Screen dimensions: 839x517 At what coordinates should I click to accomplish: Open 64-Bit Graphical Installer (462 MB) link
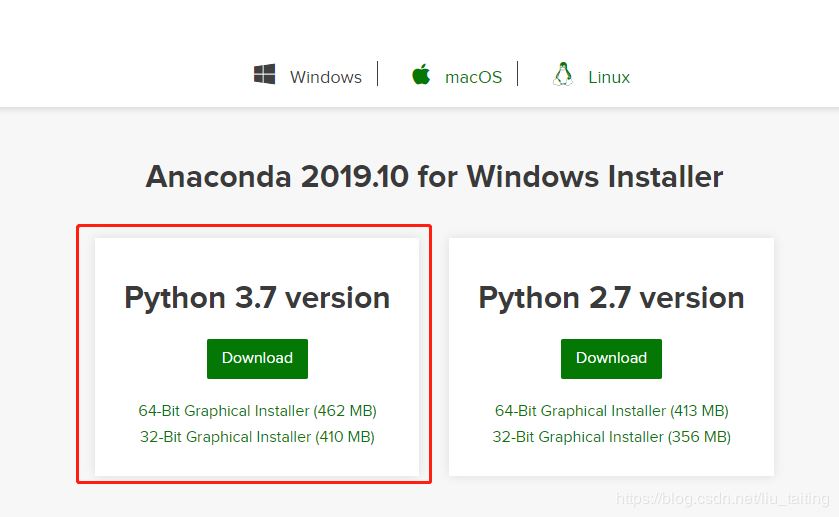(x=257, y=411)
